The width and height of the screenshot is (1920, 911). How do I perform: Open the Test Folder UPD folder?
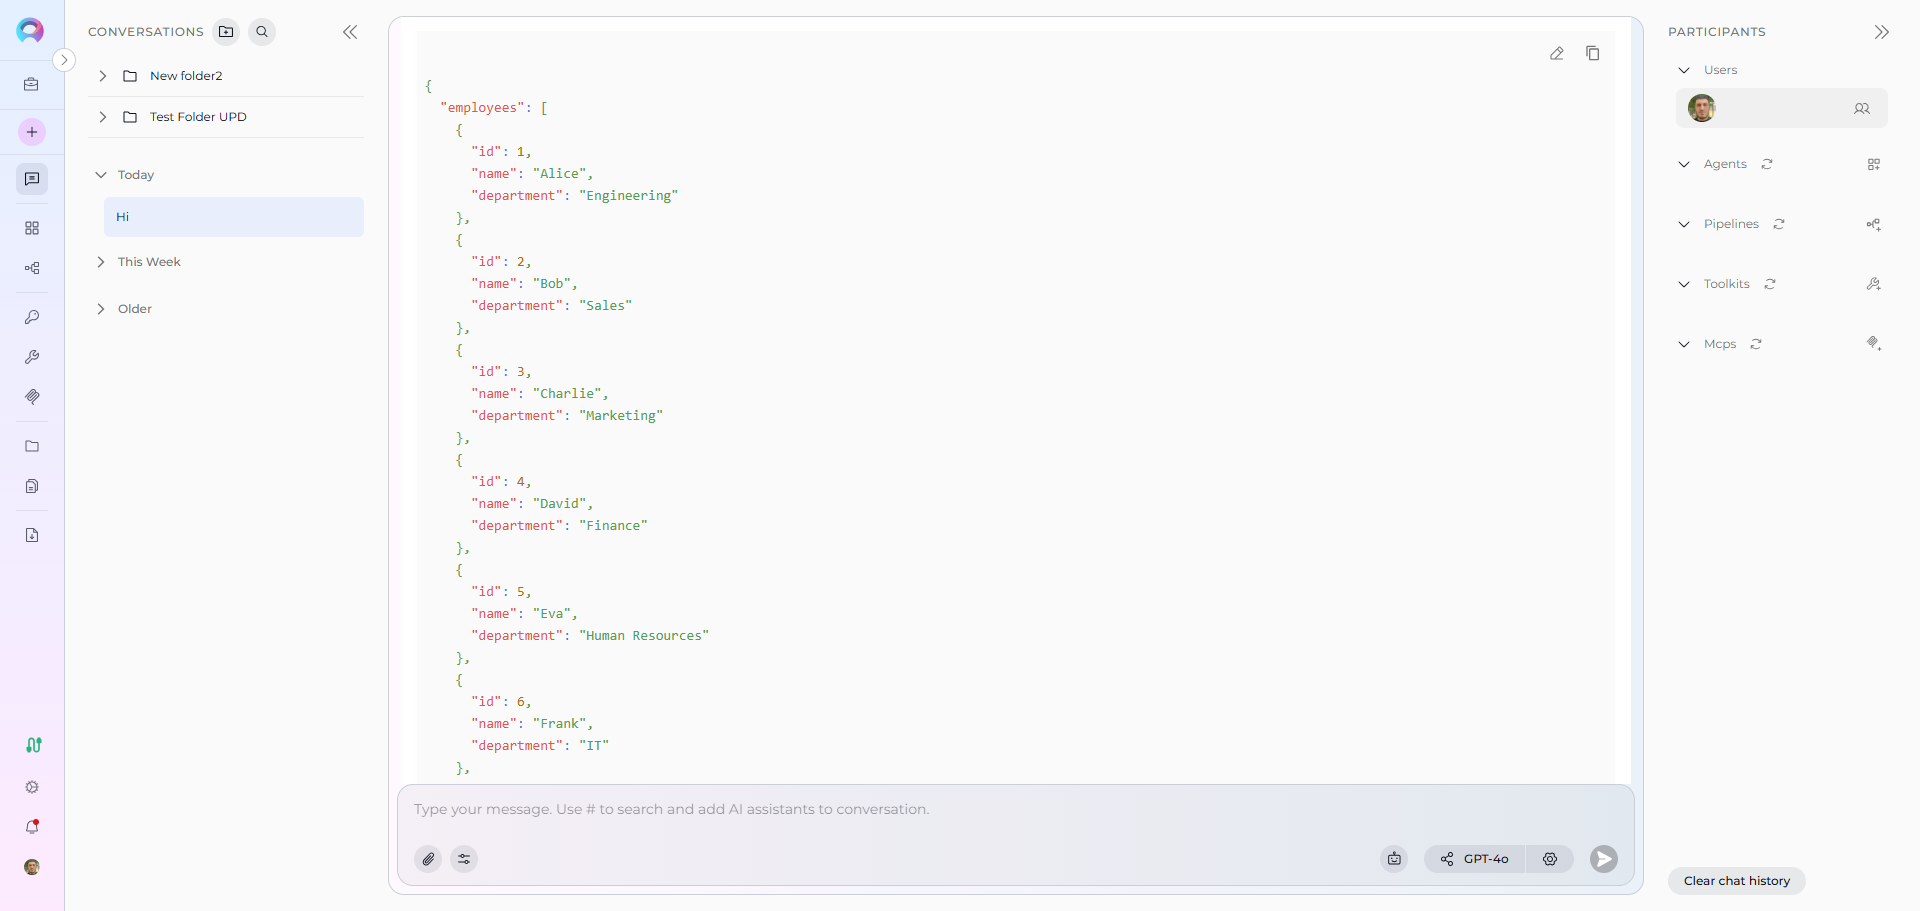pos(198,117)
